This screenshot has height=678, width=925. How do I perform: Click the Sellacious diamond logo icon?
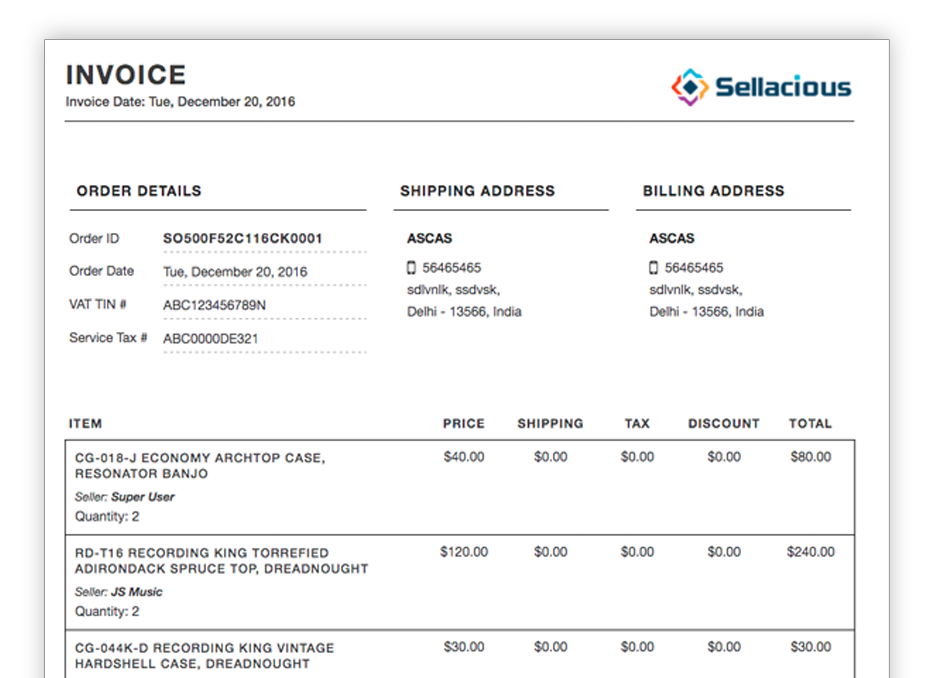[689, 87]
